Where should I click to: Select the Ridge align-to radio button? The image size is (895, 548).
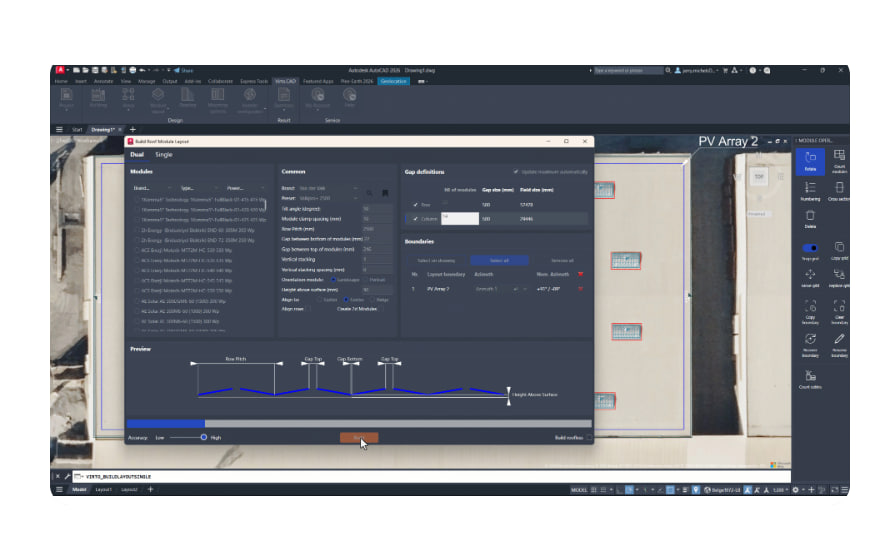click(372, 299)
